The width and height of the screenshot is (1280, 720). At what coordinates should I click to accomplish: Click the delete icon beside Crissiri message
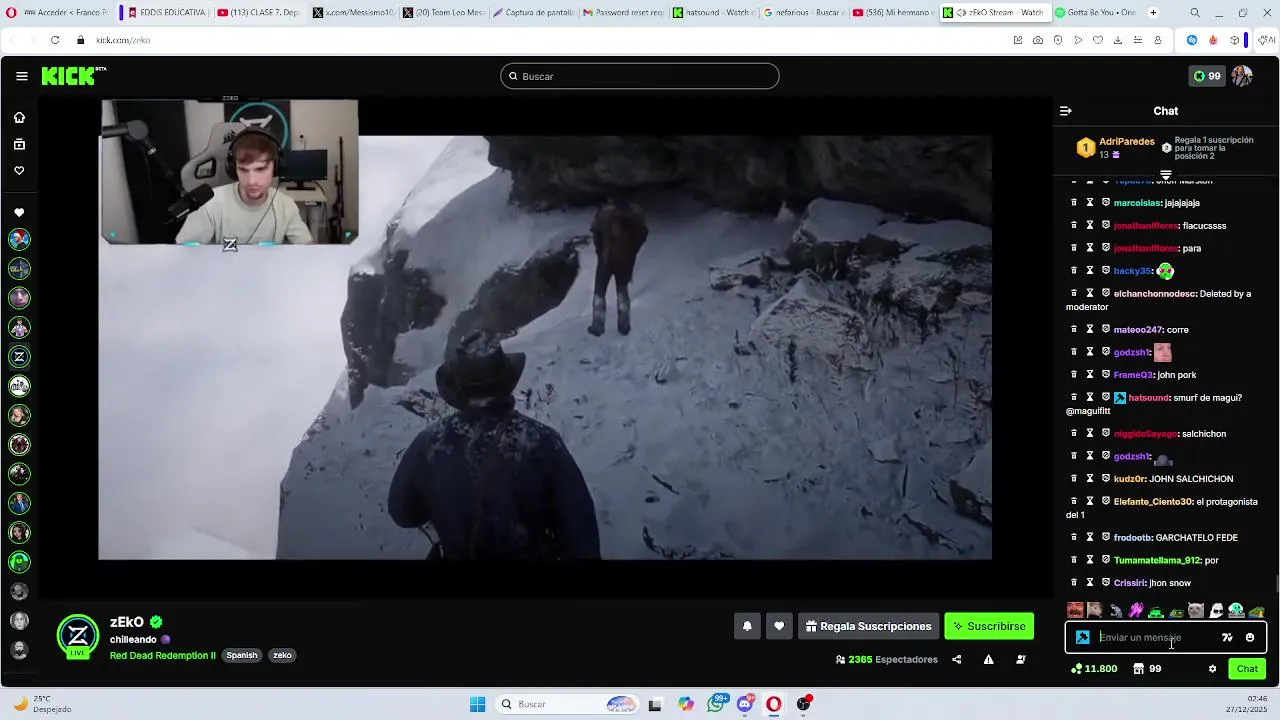pyautogui.click(x=1074, y=582)
